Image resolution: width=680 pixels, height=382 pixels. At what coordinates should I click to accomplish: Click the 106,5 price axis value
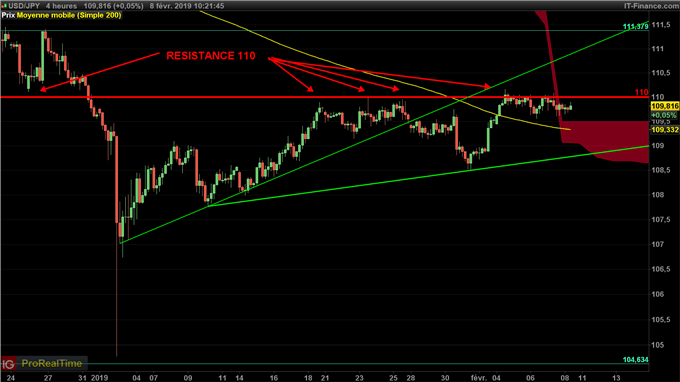click(x=661, y=270)
